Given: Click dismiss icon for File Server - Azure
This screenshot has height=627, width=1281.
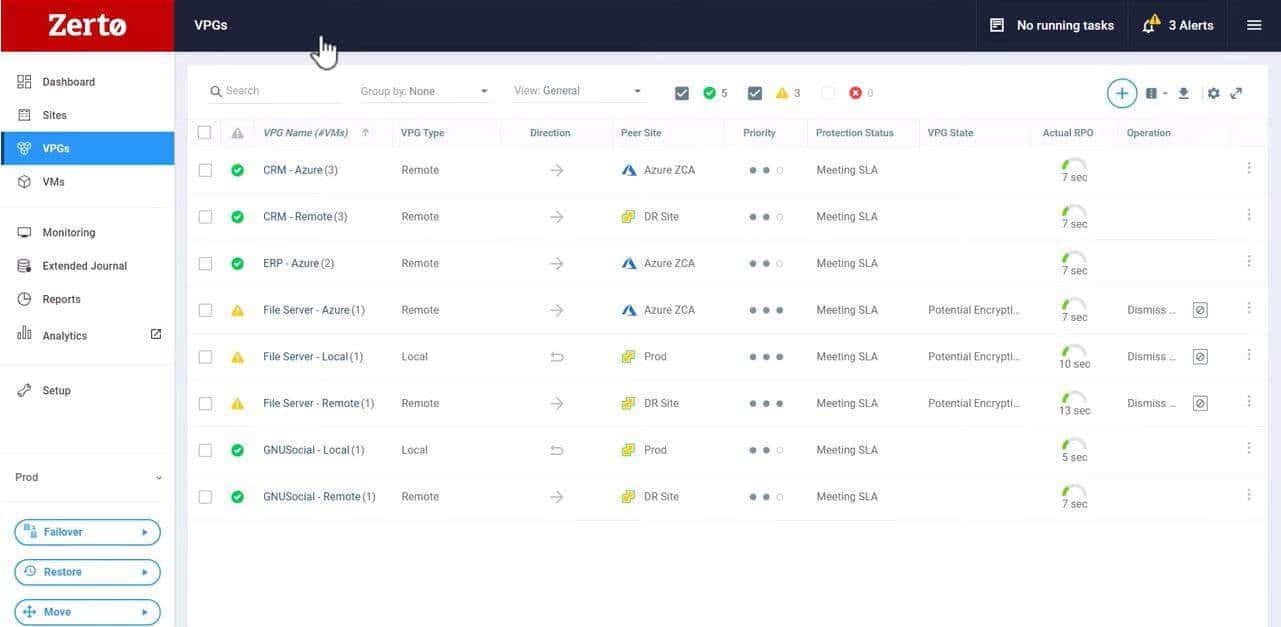Looking at the screenshot, I should 1200,310.
